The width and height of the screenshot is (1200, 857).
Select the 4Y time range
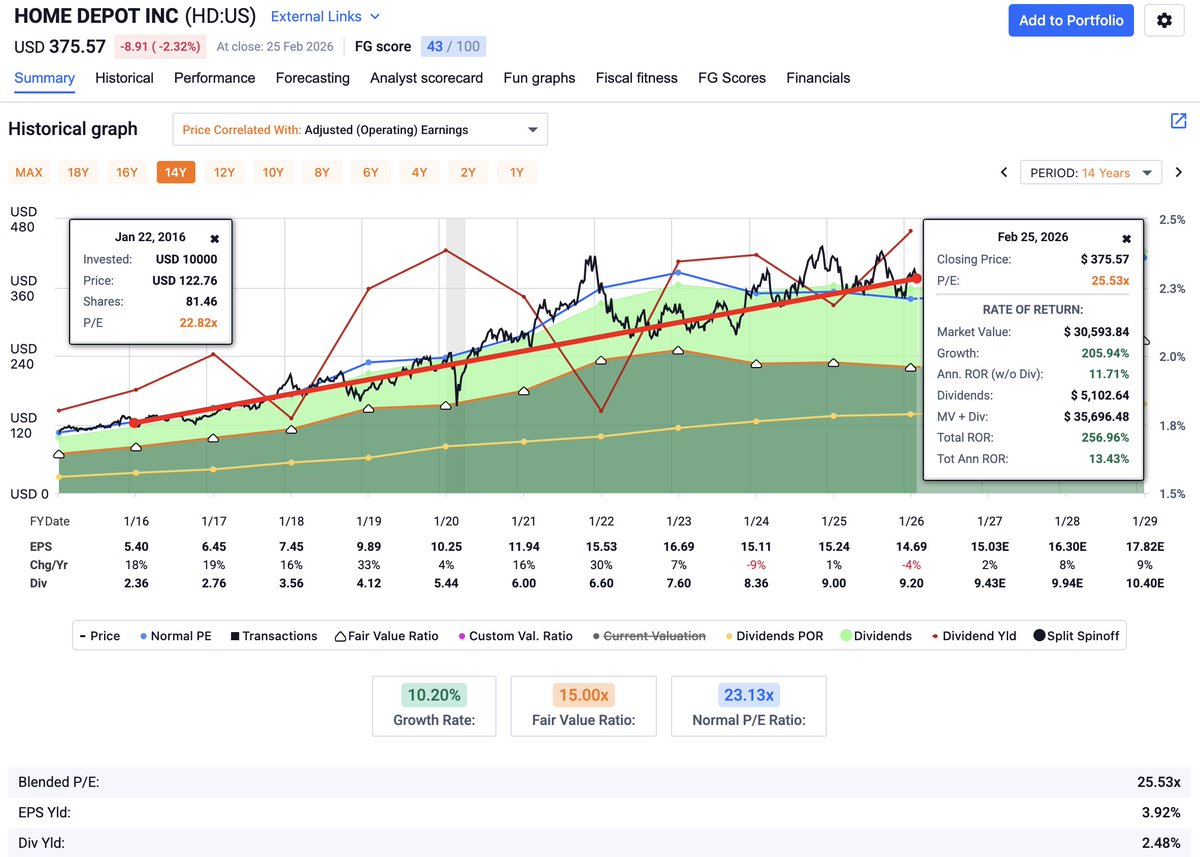419,172
